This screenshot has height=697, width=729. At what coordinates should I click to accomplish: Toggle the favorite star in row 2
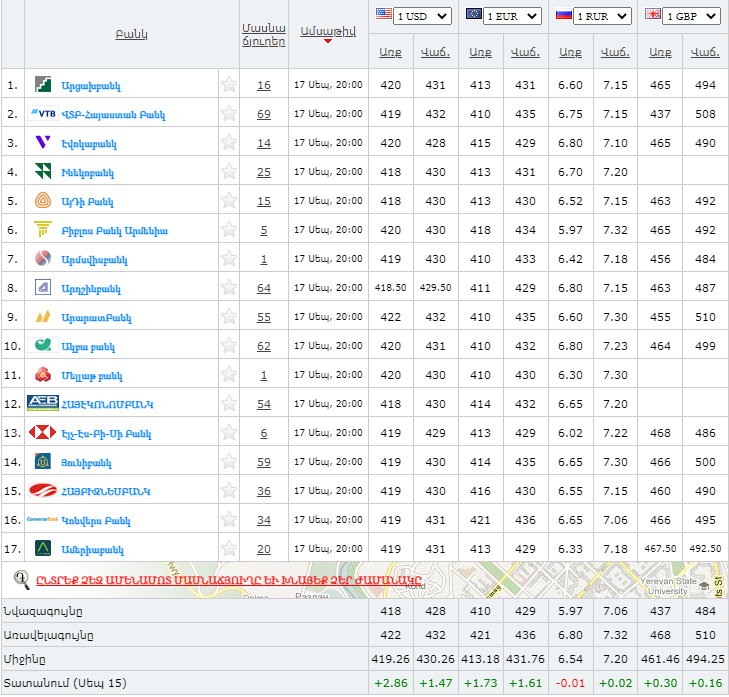[x=229, y=113]
